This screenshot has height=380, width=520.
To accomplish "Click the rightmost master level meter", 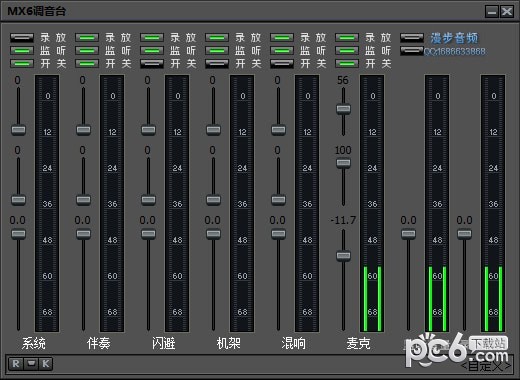I will click(x=493, y=203).
